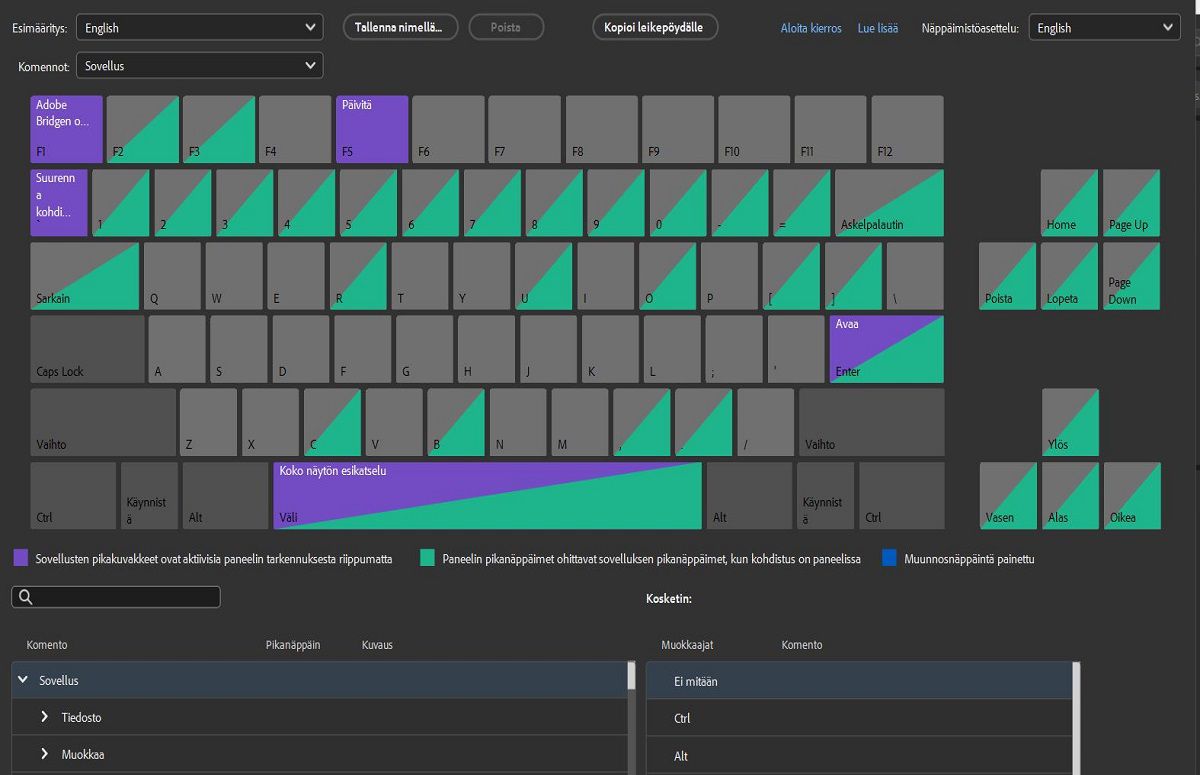Image resolution: width=1200 pixels, height=775 pixels.
Task: Select the Ylös arrow key
Action: tap(1070, 422)
